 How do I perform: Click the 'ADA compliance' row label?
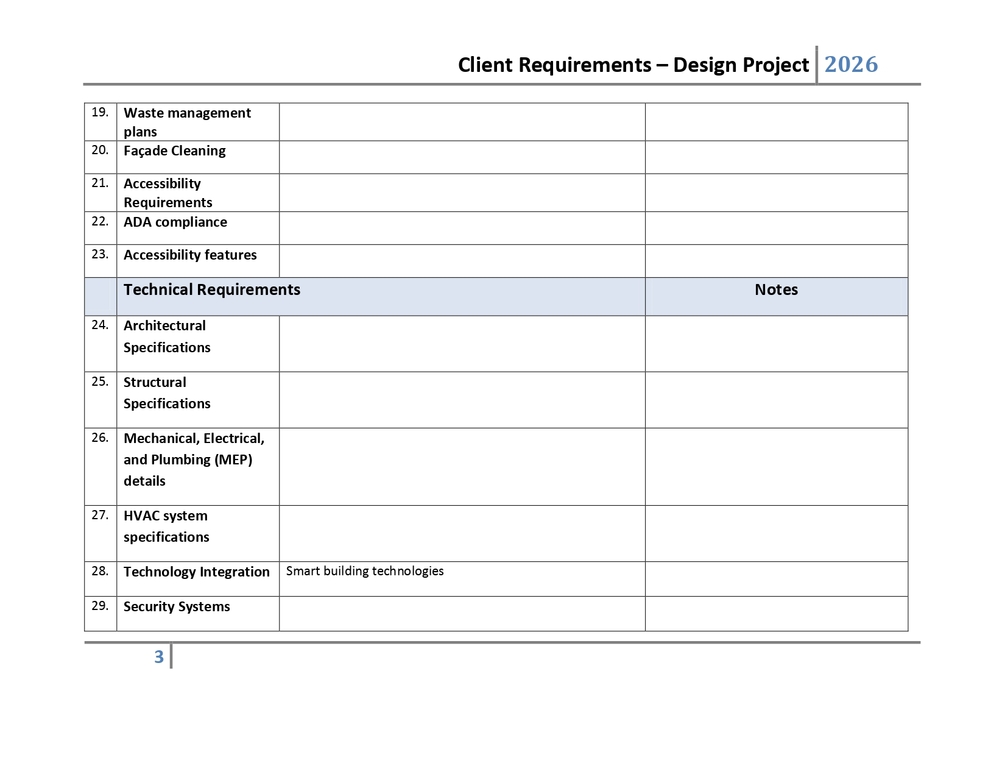pyautogui.click(x=175, y=222)
